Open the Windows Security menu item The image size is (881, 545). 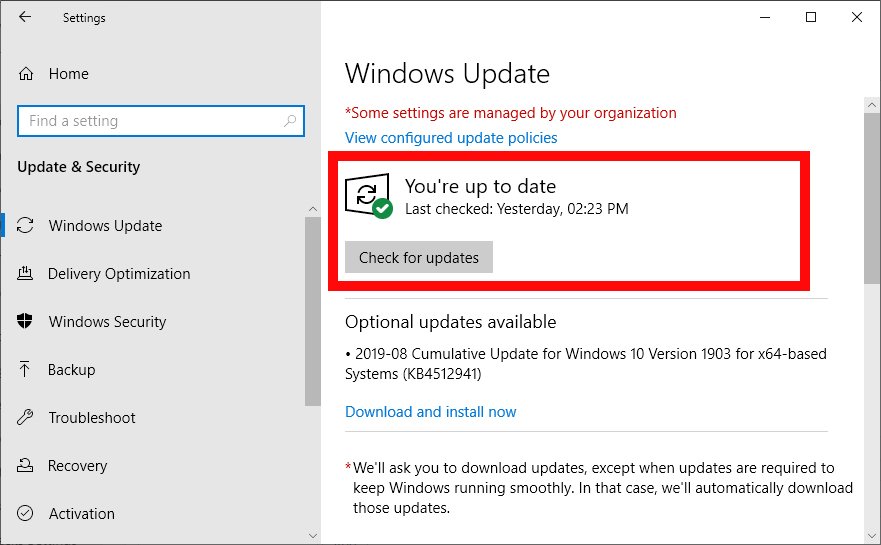click(x=107, y=322)
